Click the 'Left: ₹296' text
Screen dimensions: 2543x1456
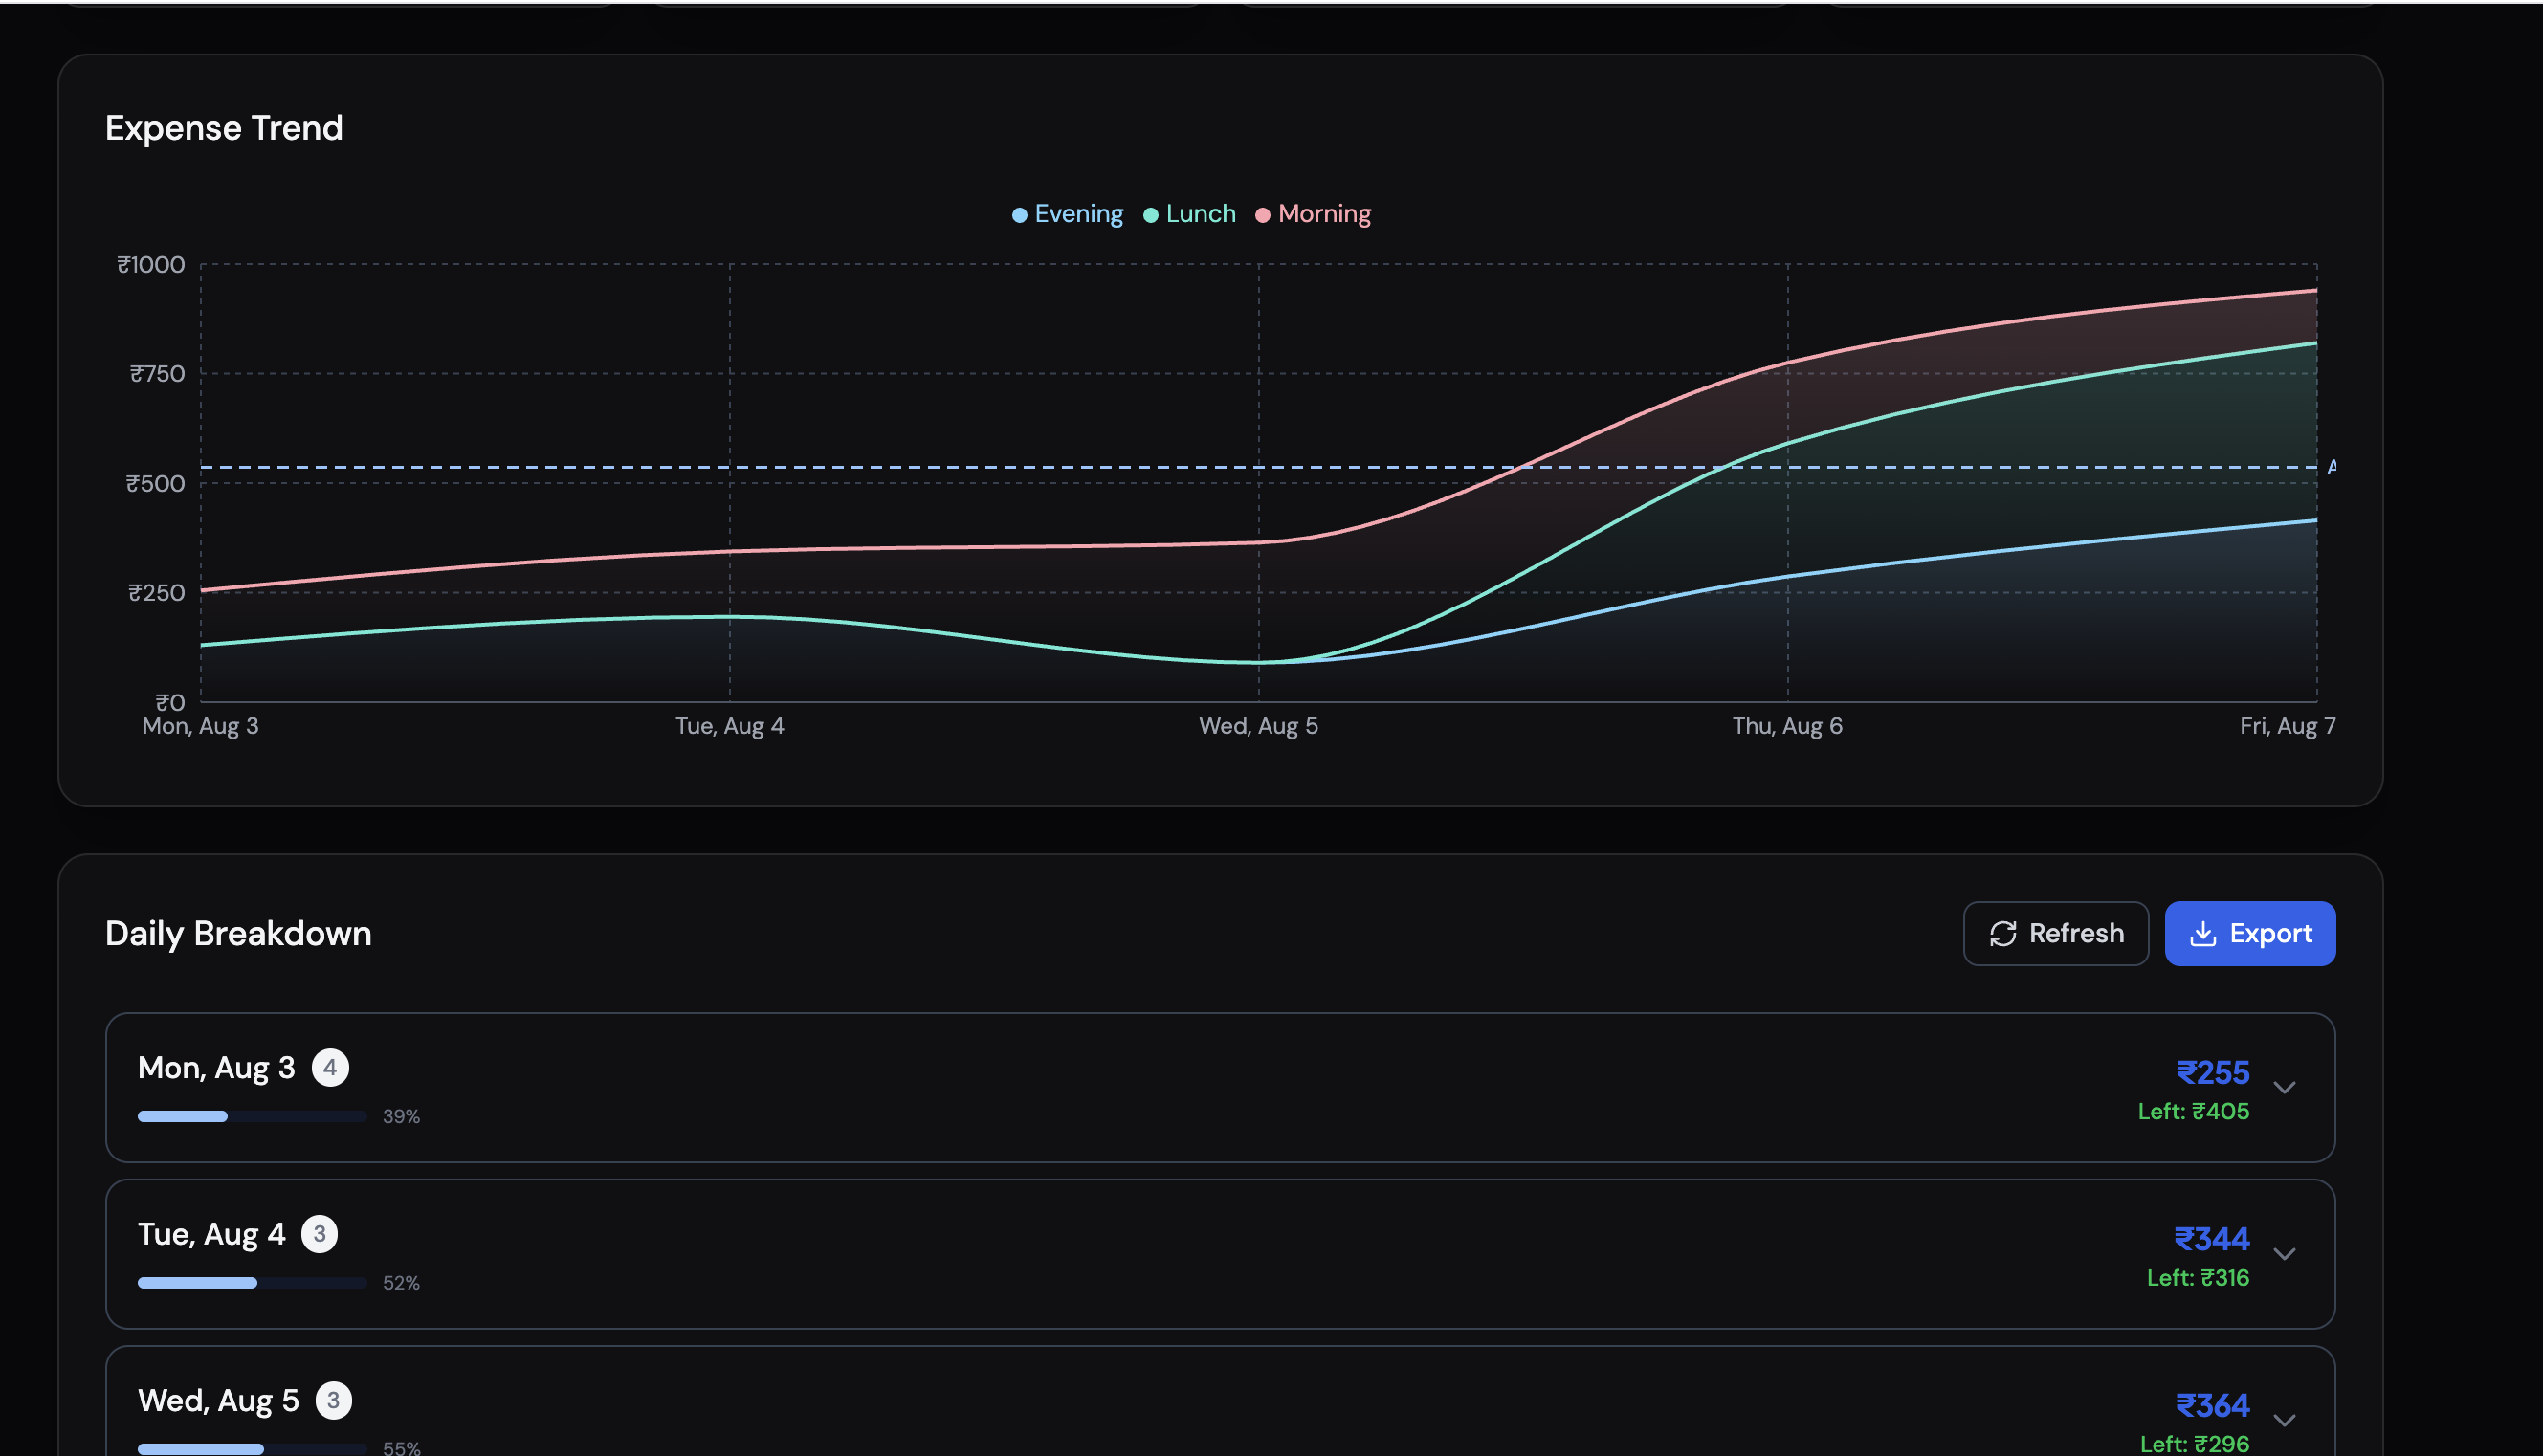tap(2194, 1444)
